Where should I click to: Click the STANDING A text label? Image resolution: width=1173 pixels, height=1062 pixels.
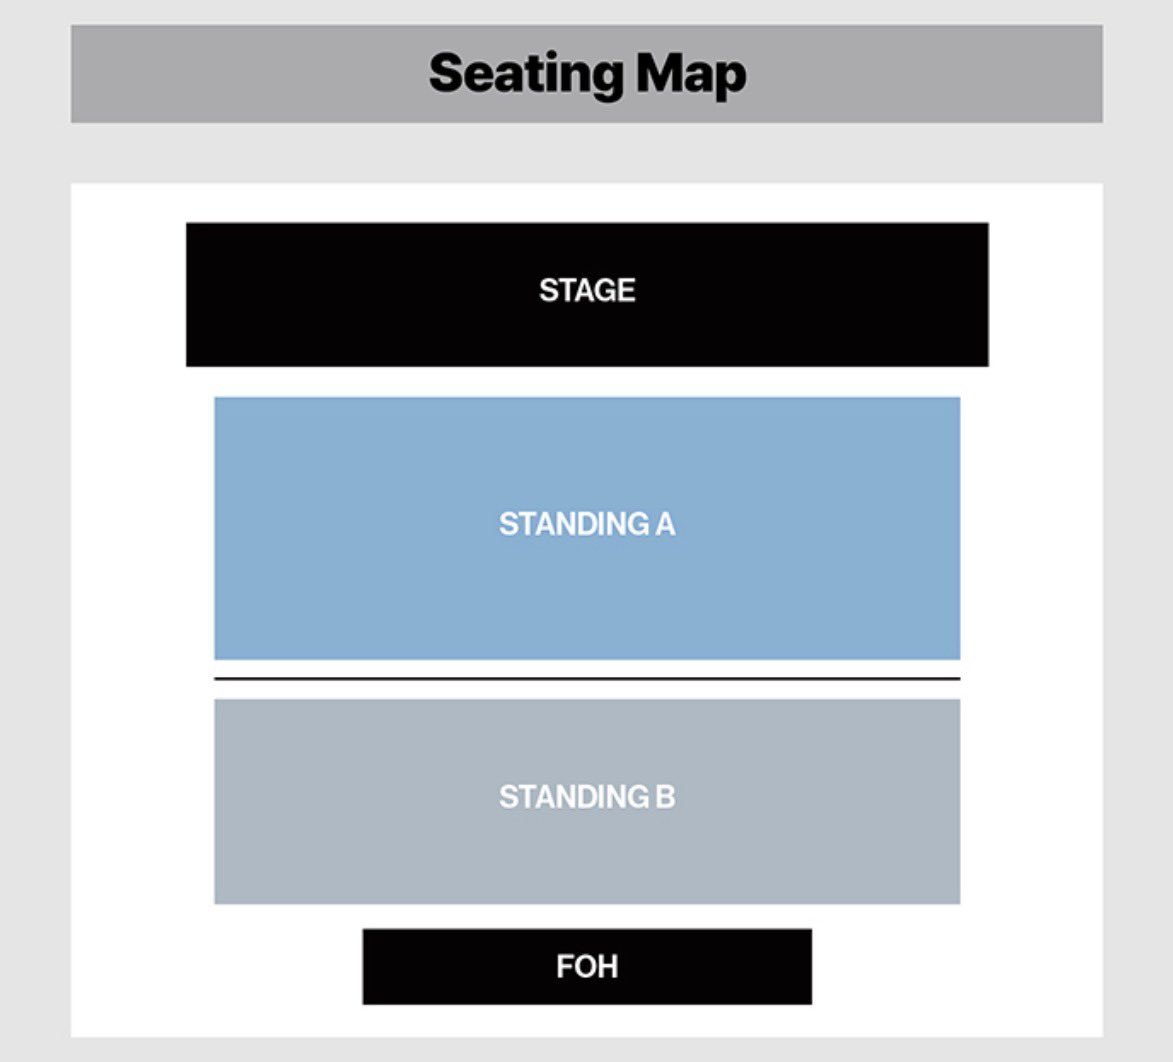587,524
